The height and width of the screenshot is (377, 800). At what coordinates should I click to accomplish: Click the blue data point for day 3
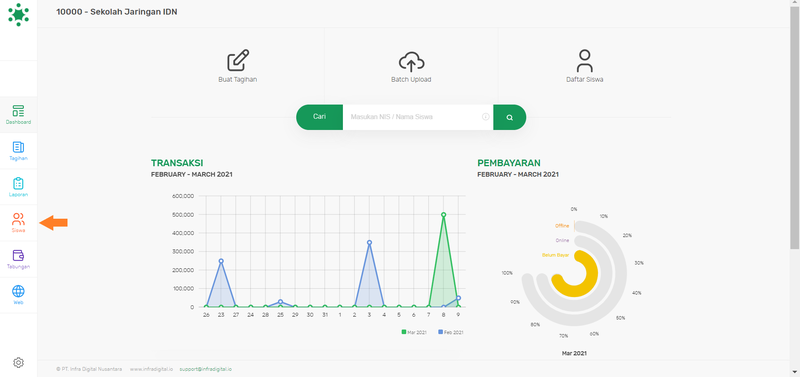click(x=369, y=243)
